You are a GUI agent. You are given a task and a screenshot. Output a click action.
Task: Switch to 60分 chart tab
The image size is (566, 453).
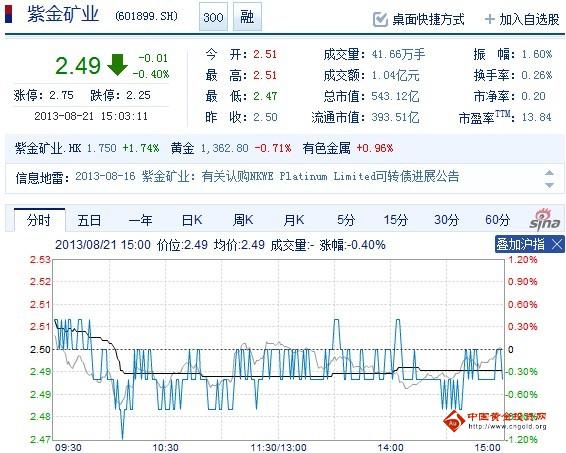(x=497, y=220)
